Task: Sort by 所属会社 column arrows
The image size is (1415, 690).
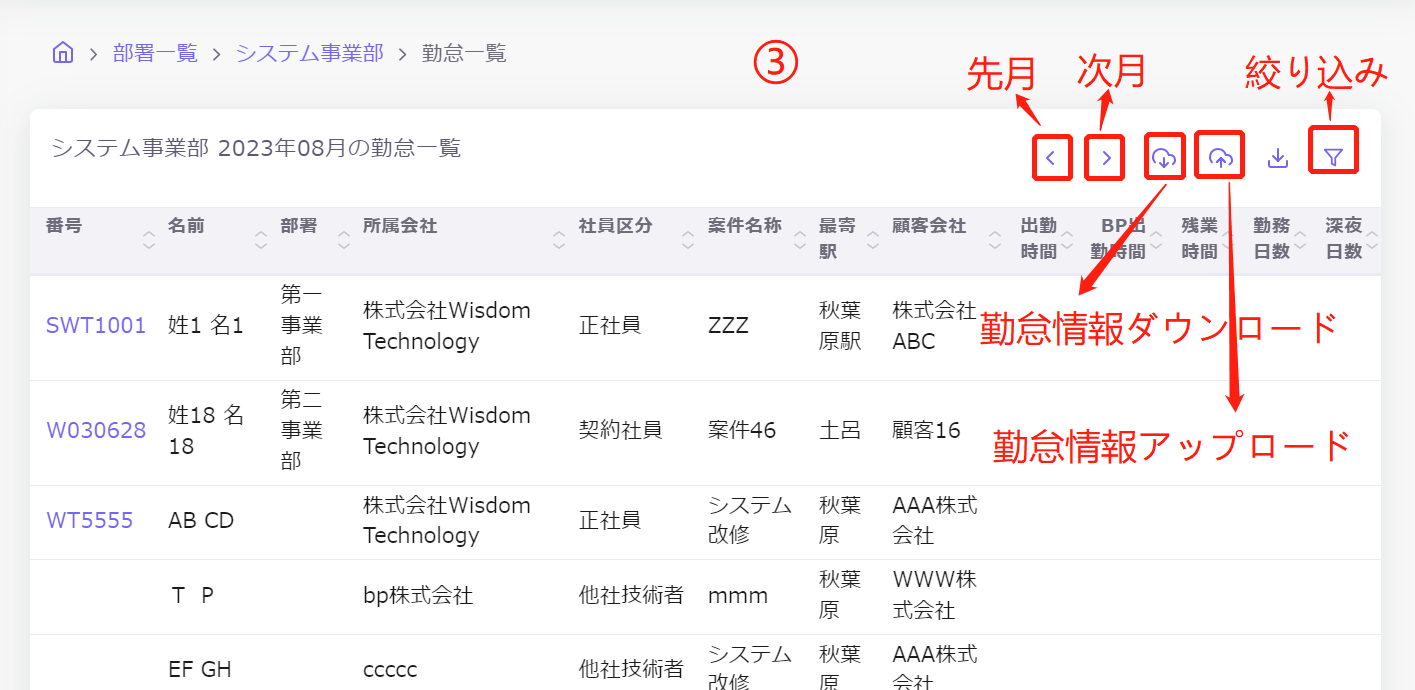Action: 559,240
